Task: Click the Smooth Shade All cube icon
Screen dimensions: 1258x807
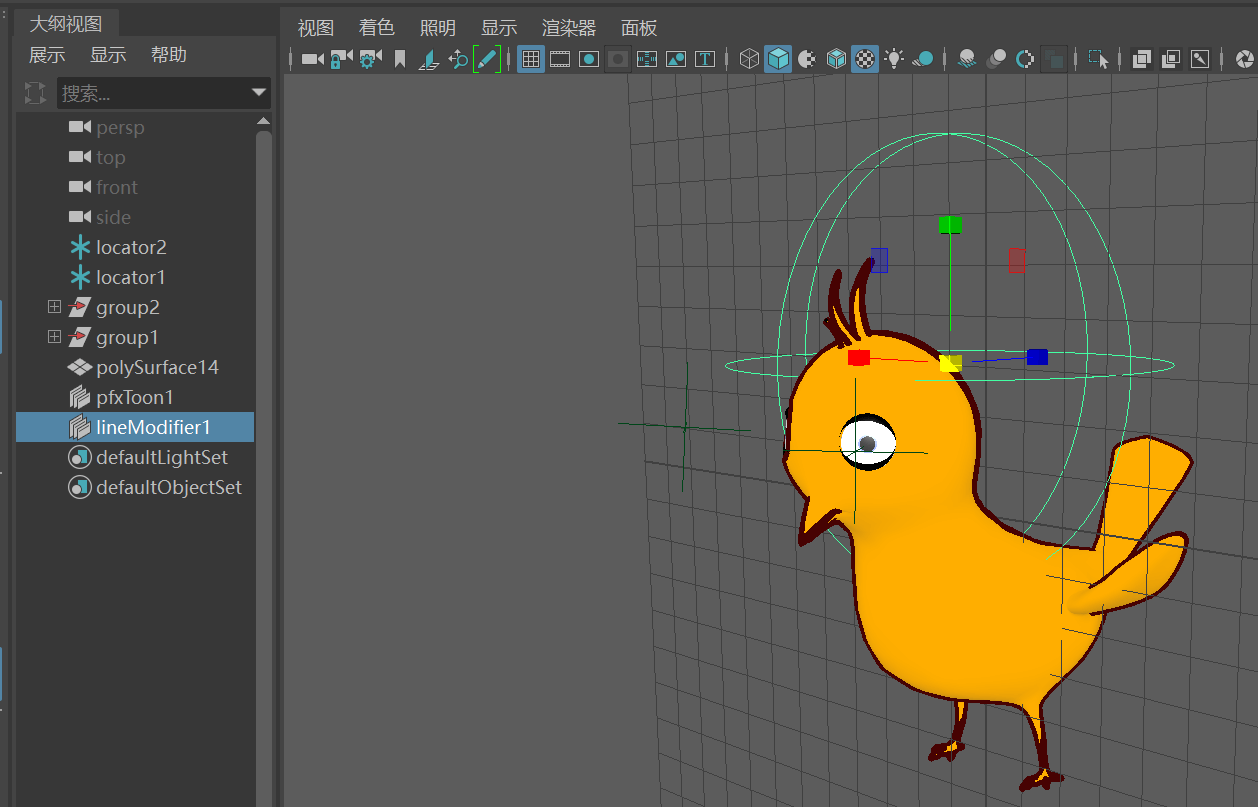Action: coord(778,59)
